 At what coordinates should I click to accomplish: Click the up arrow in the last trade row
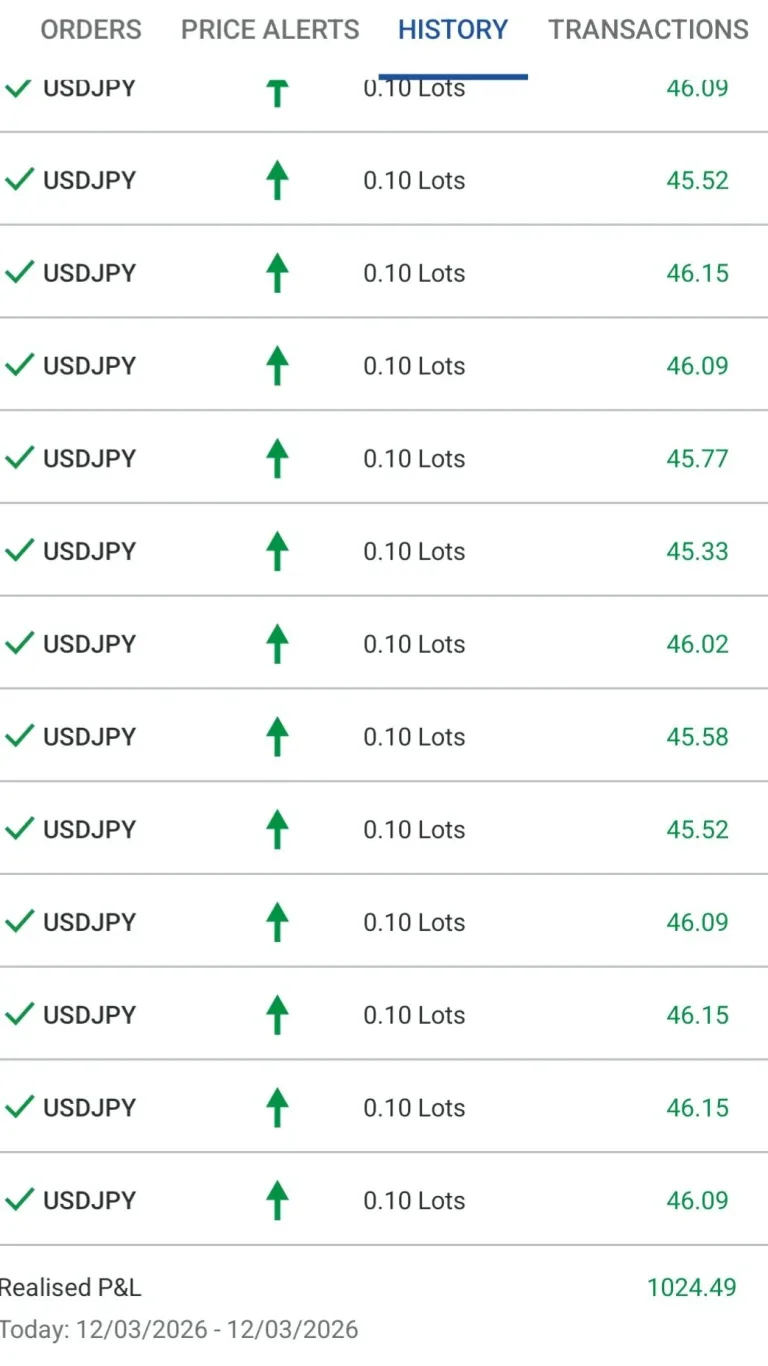coord(277,1201)
